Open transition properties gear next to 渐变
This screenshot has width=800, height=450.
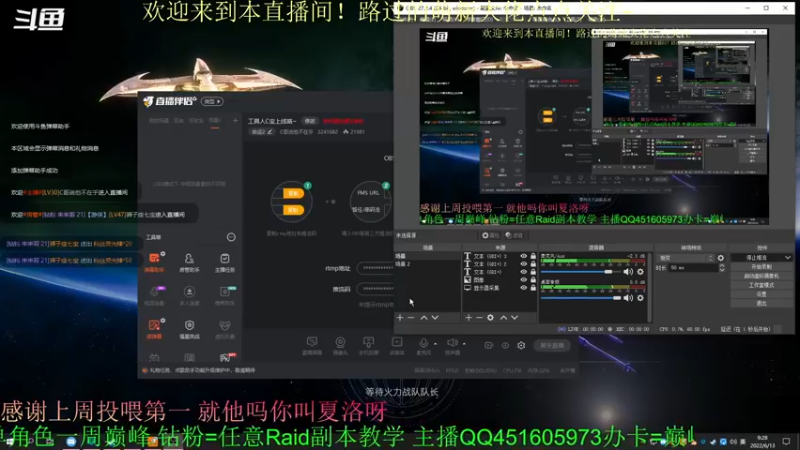pos(720,258)
